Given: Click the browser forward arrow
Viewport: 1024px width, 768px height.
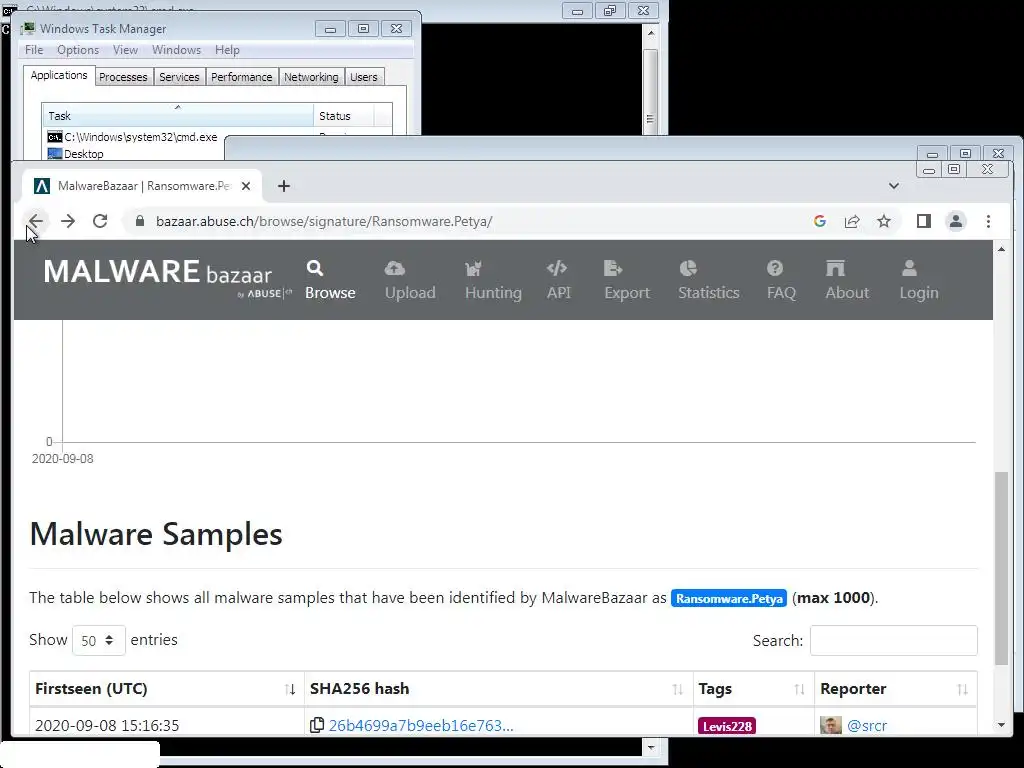Looking at the screenshot, I should click(68, 221).
